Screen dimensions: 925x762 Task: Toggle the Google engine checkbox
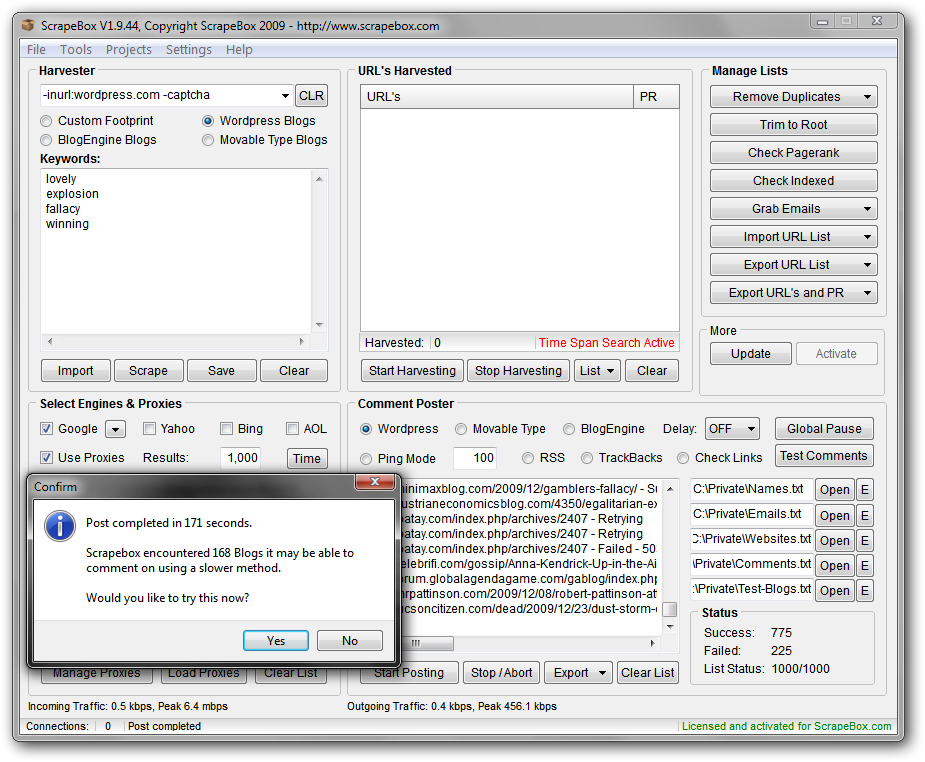tap(47, 429)
